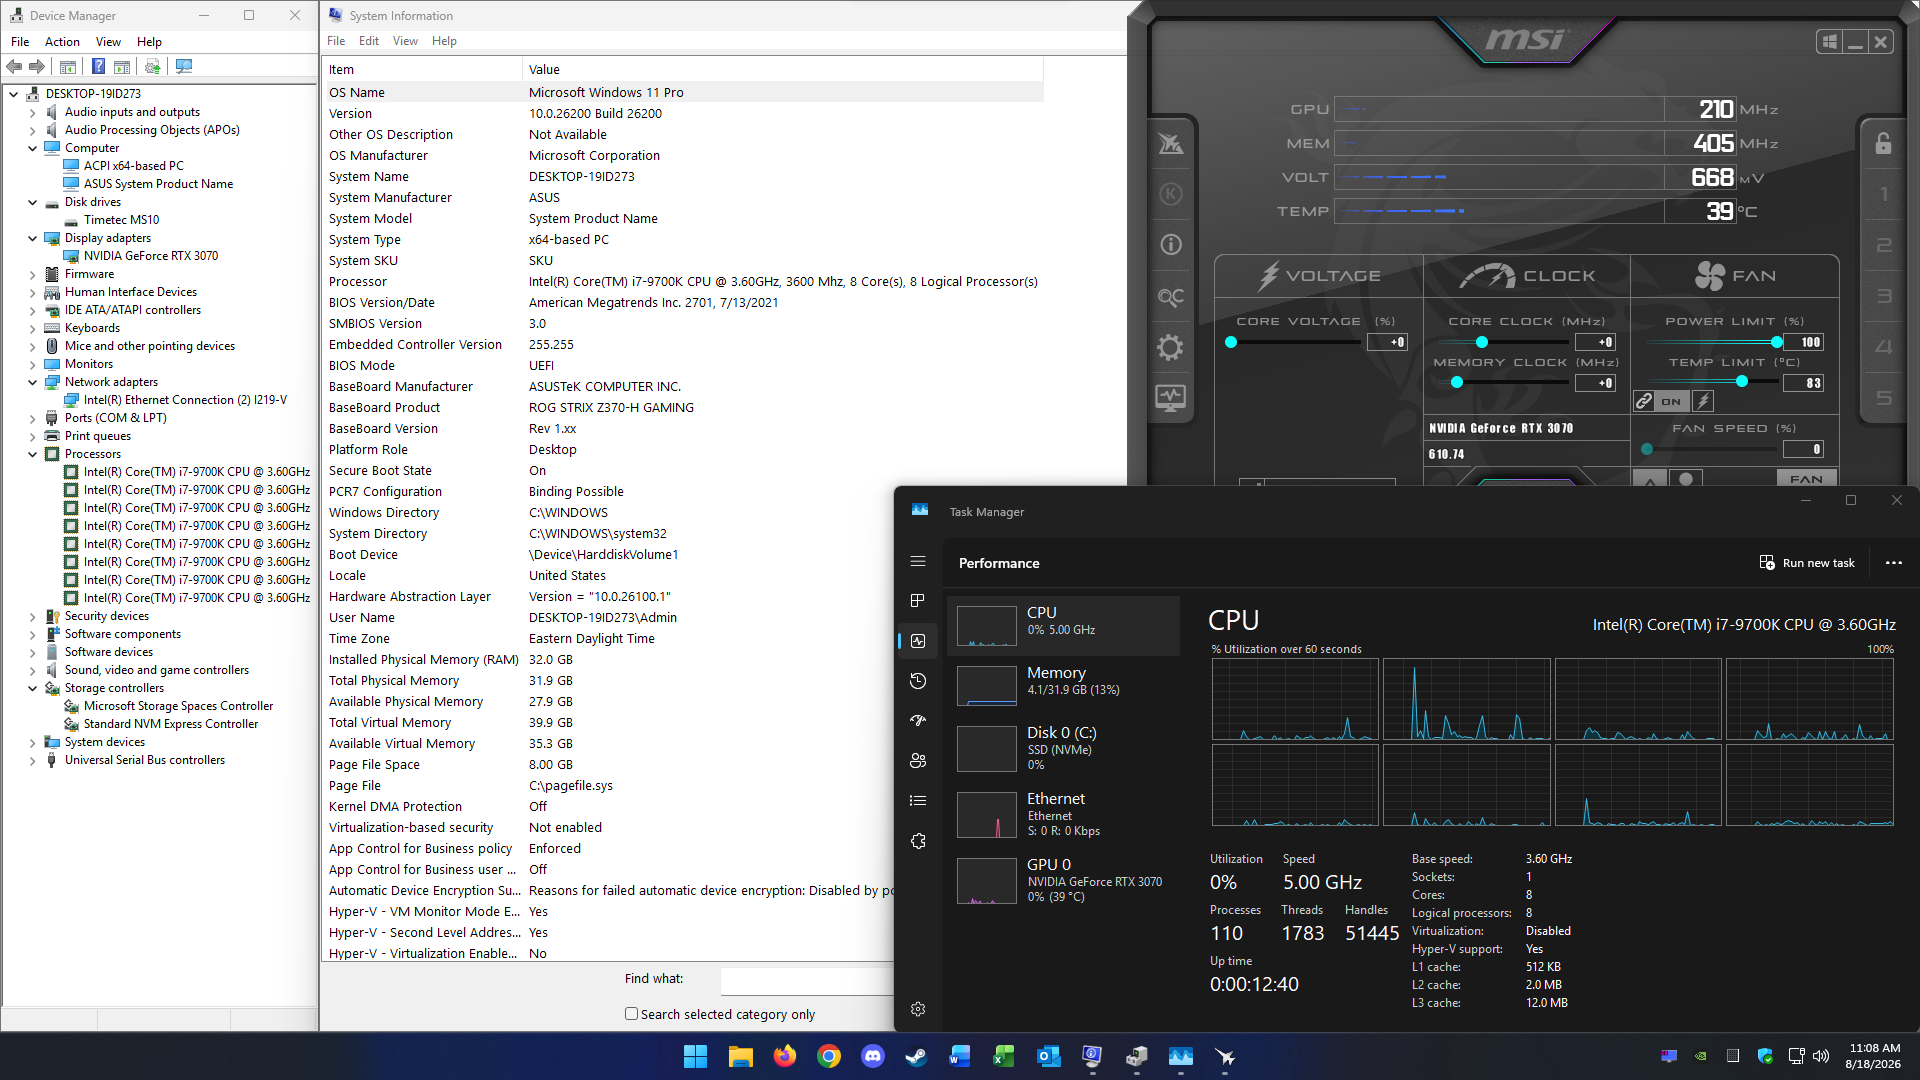
Task: Open Kombustor stress test in MSI Afterburner
Action: pyautogui.click(x=1171, y=194)
